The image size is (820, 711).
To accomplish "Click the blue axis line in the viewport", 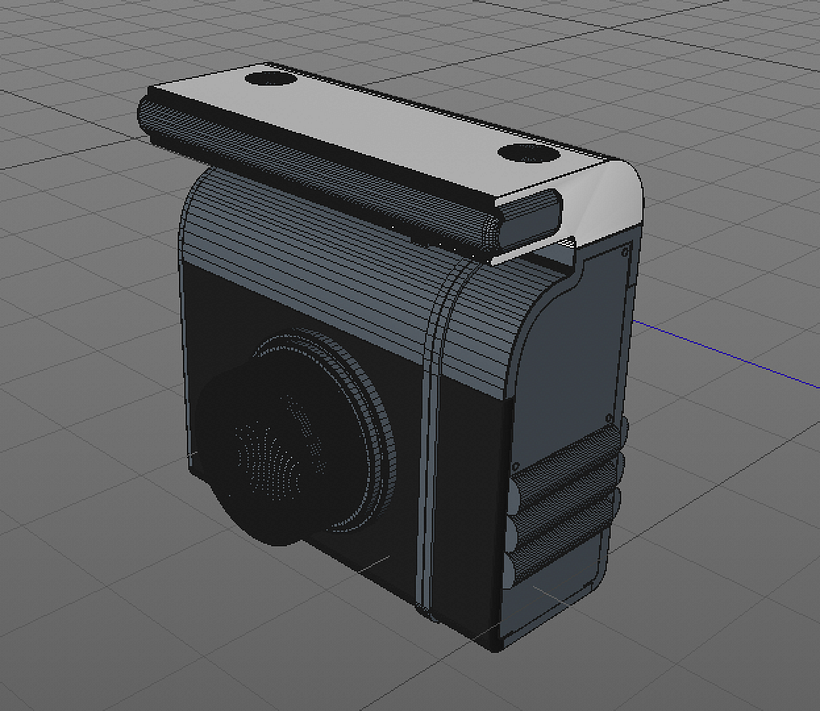I will point(727,354).
